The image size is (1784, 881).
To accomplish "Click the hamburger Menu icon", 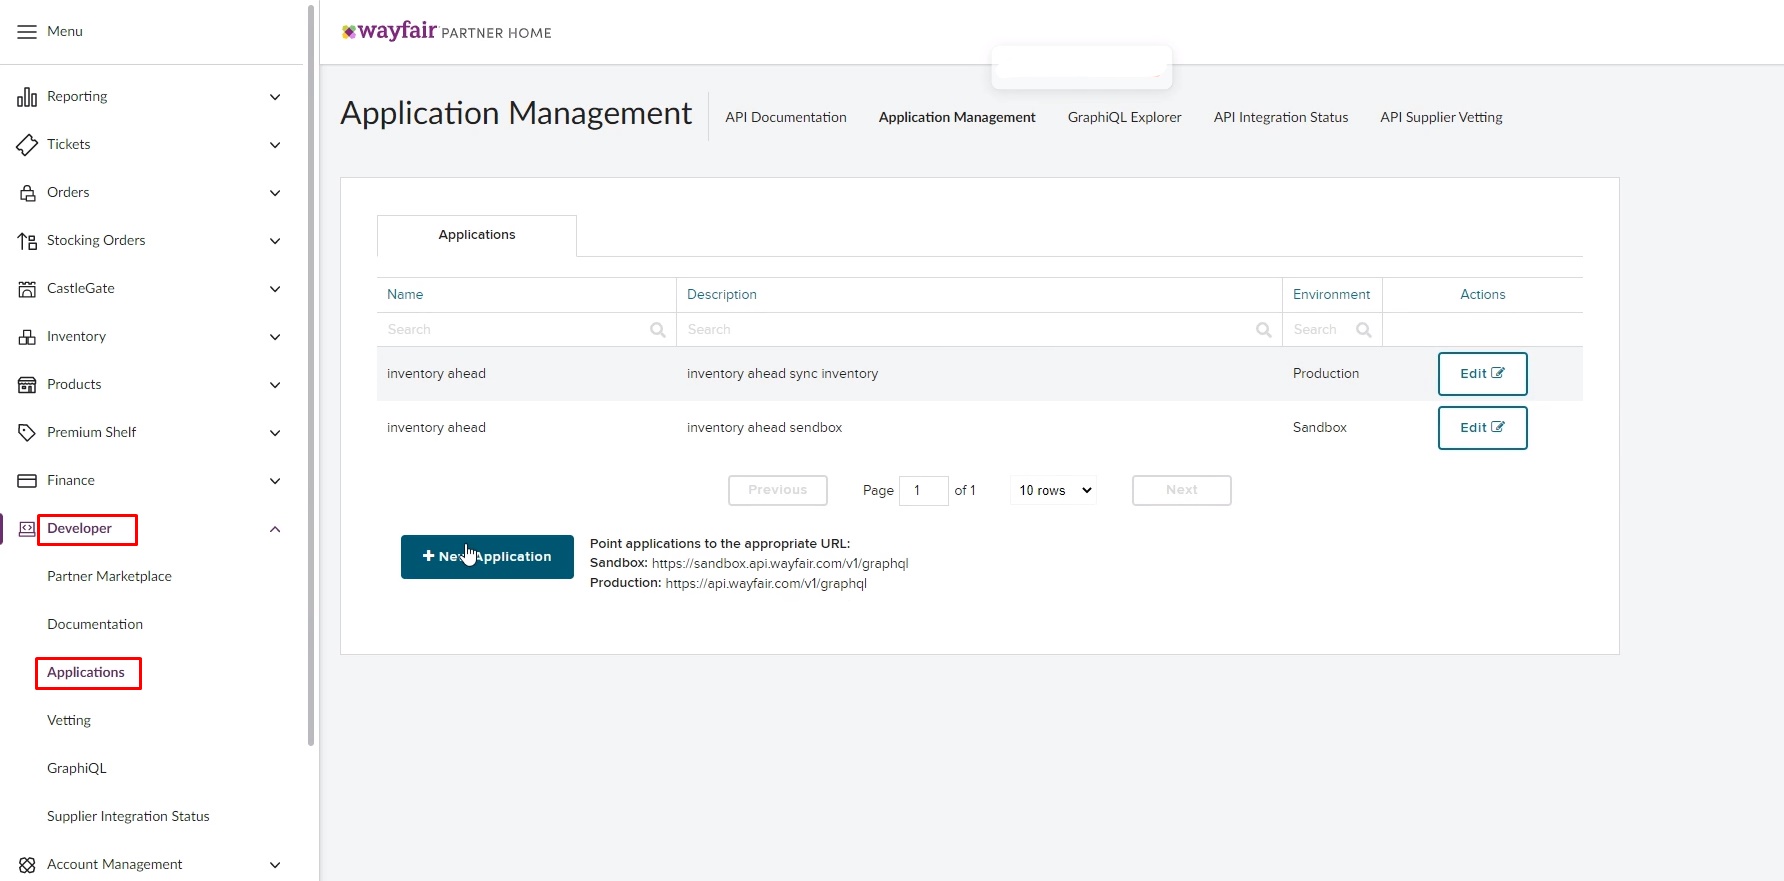I will tap(27, 32).
